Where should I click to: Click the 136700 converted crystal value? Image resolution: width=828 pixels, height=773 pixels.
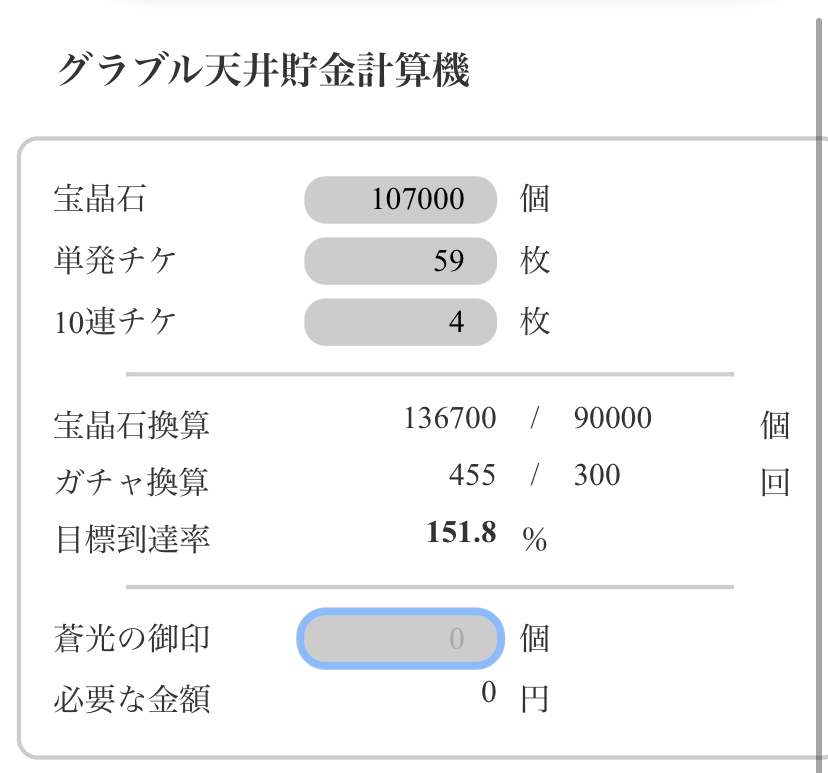(x=449, y=420)
